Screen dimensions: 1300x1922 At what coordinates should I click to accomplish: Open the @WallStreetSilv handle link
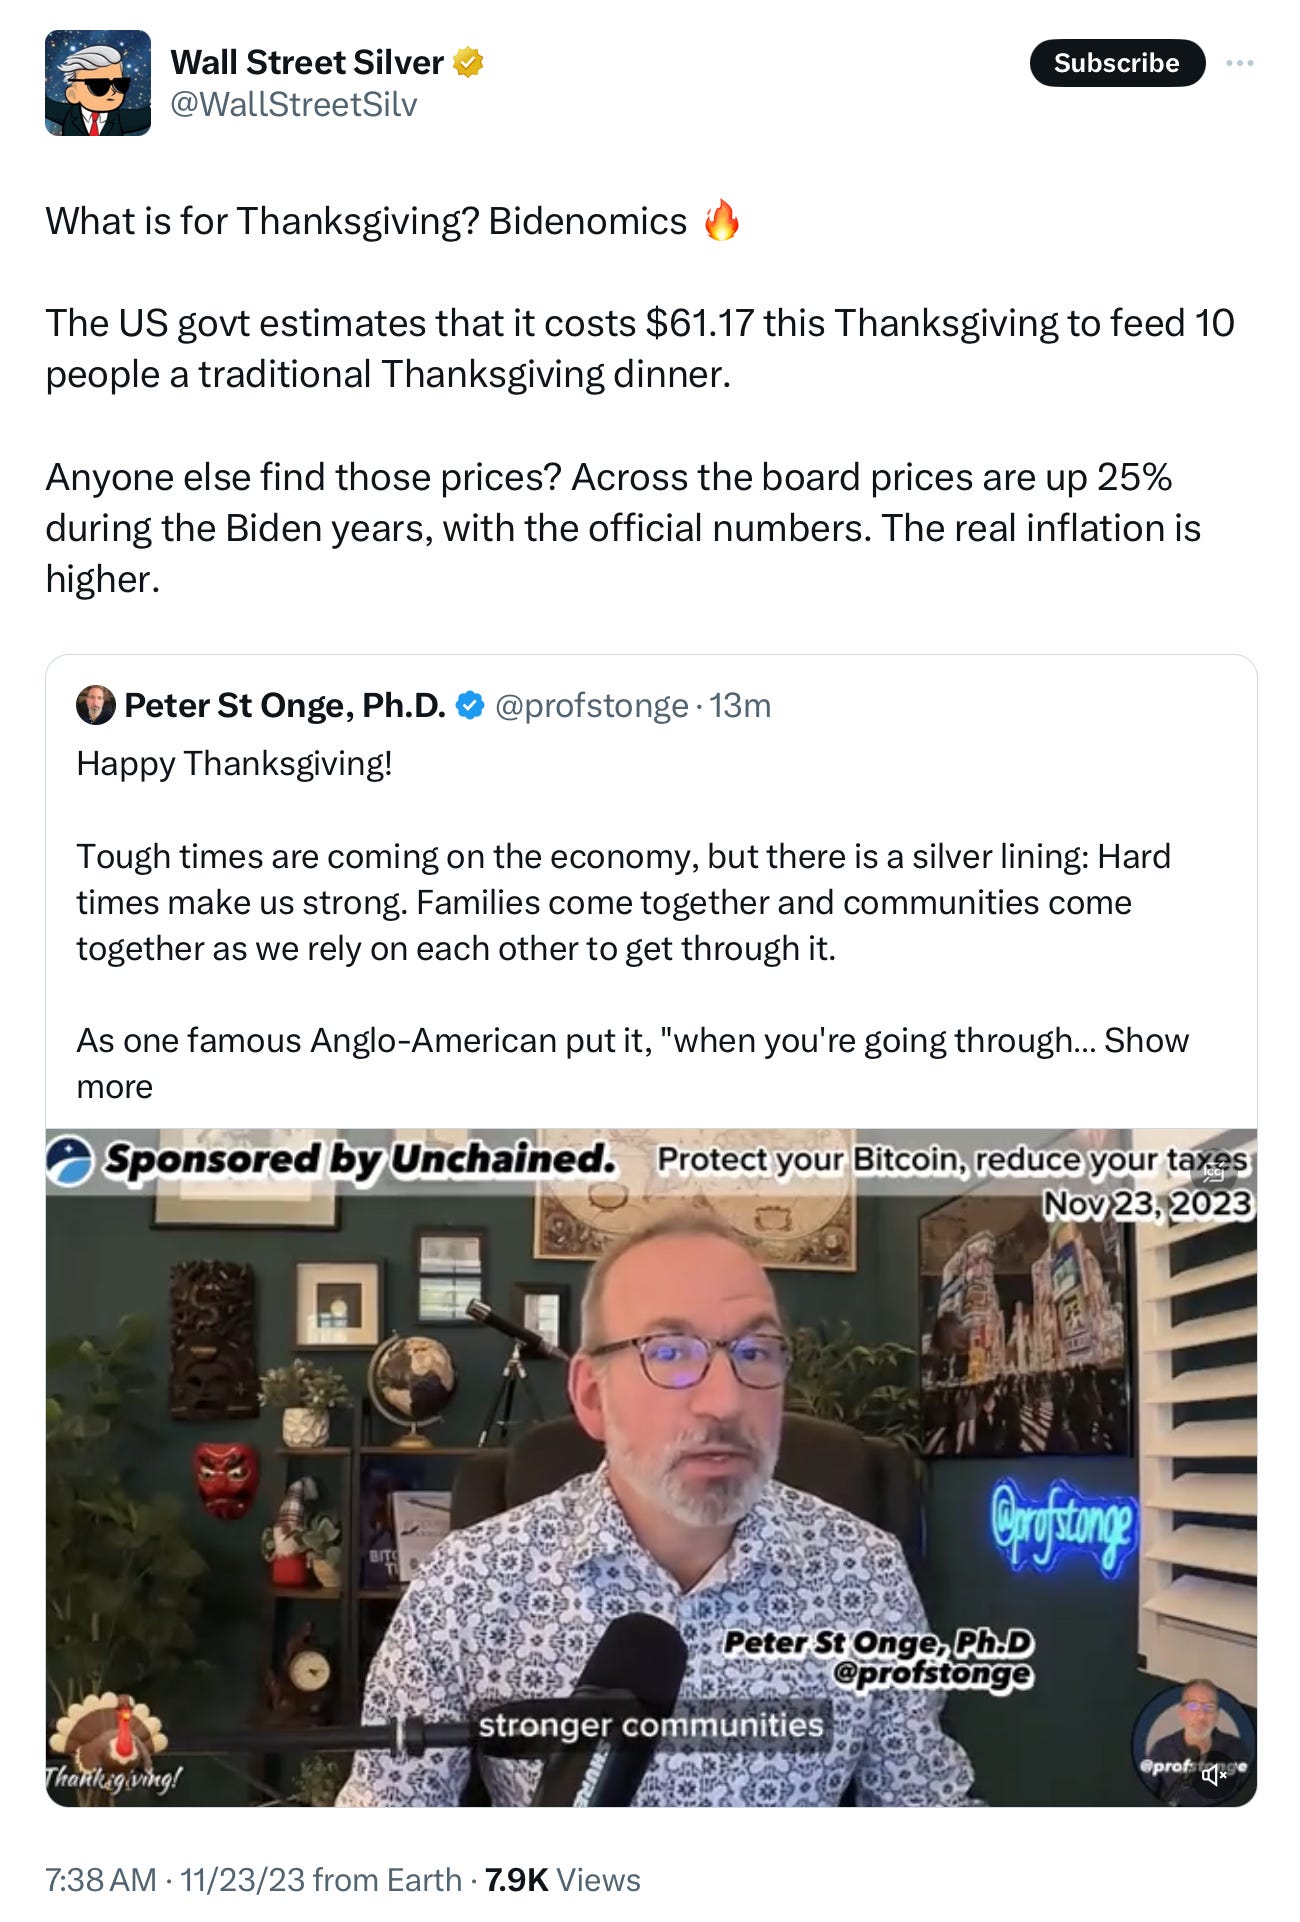(x=294, y=104)
